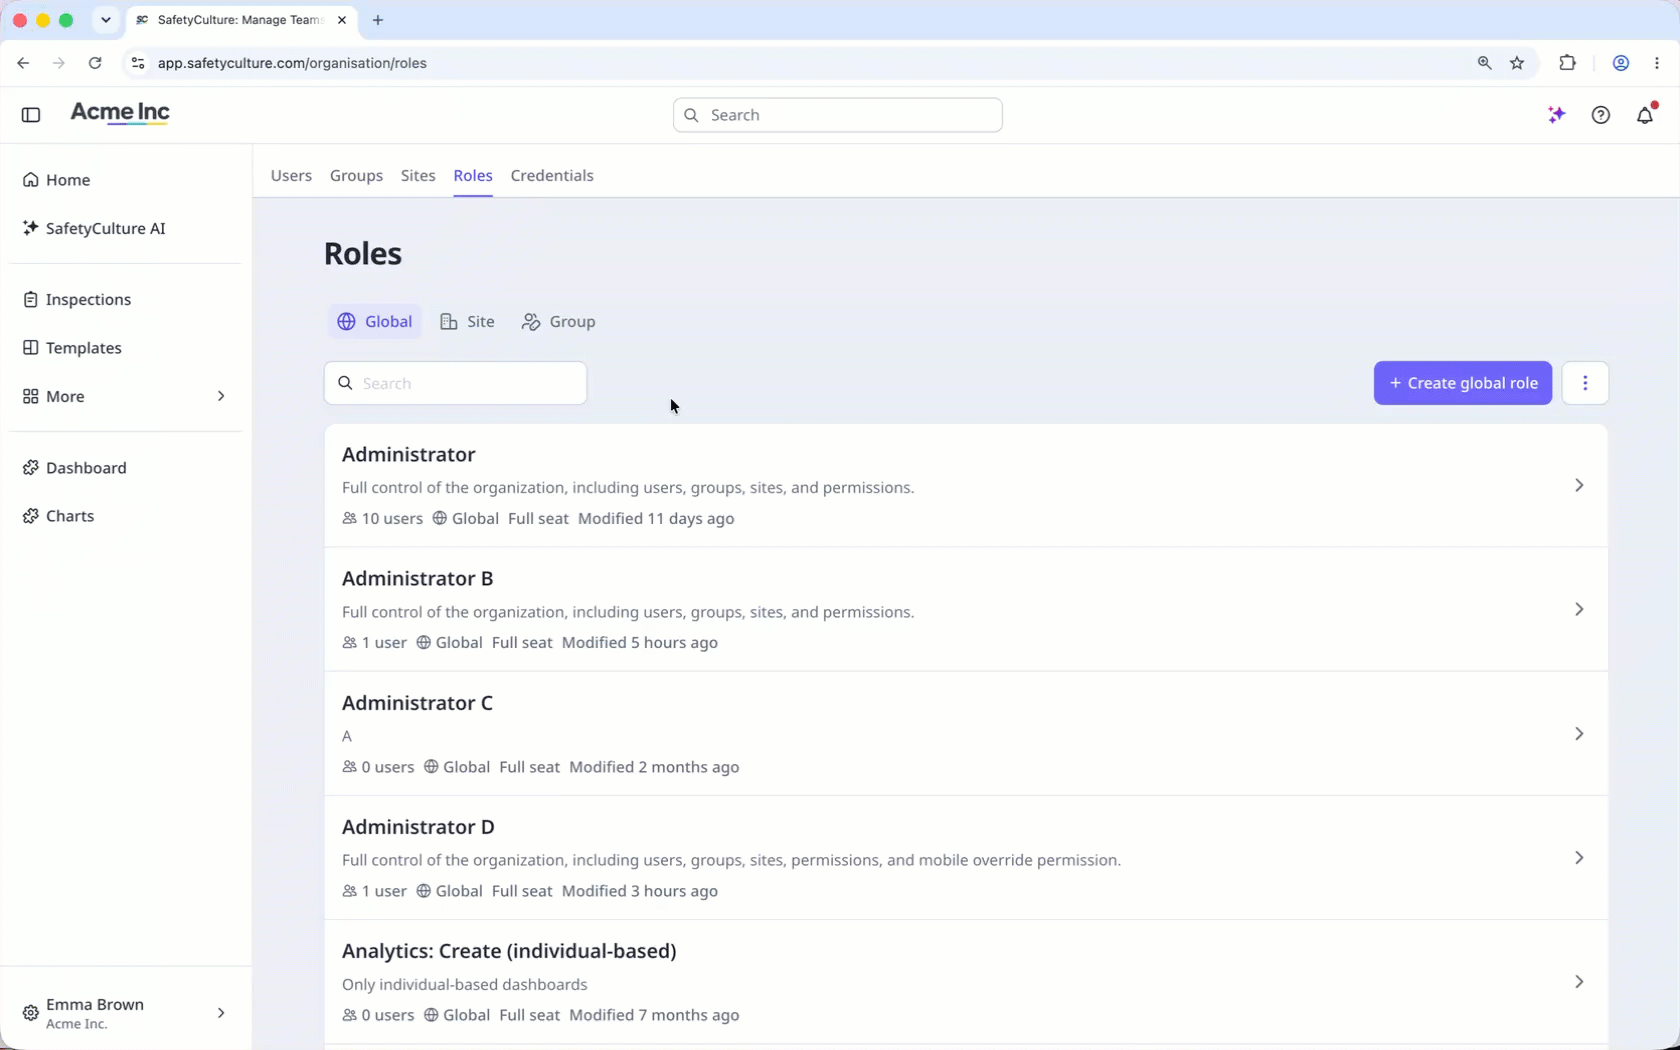Click the Administrator role title
This screenshot has width=1680, height=1050.
tap(408, 455)
